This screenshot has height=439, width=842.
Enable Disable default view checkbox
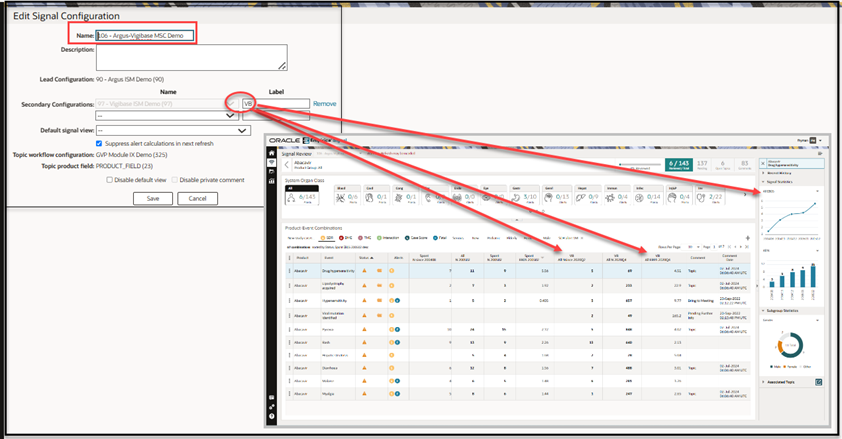click(110, 180)
